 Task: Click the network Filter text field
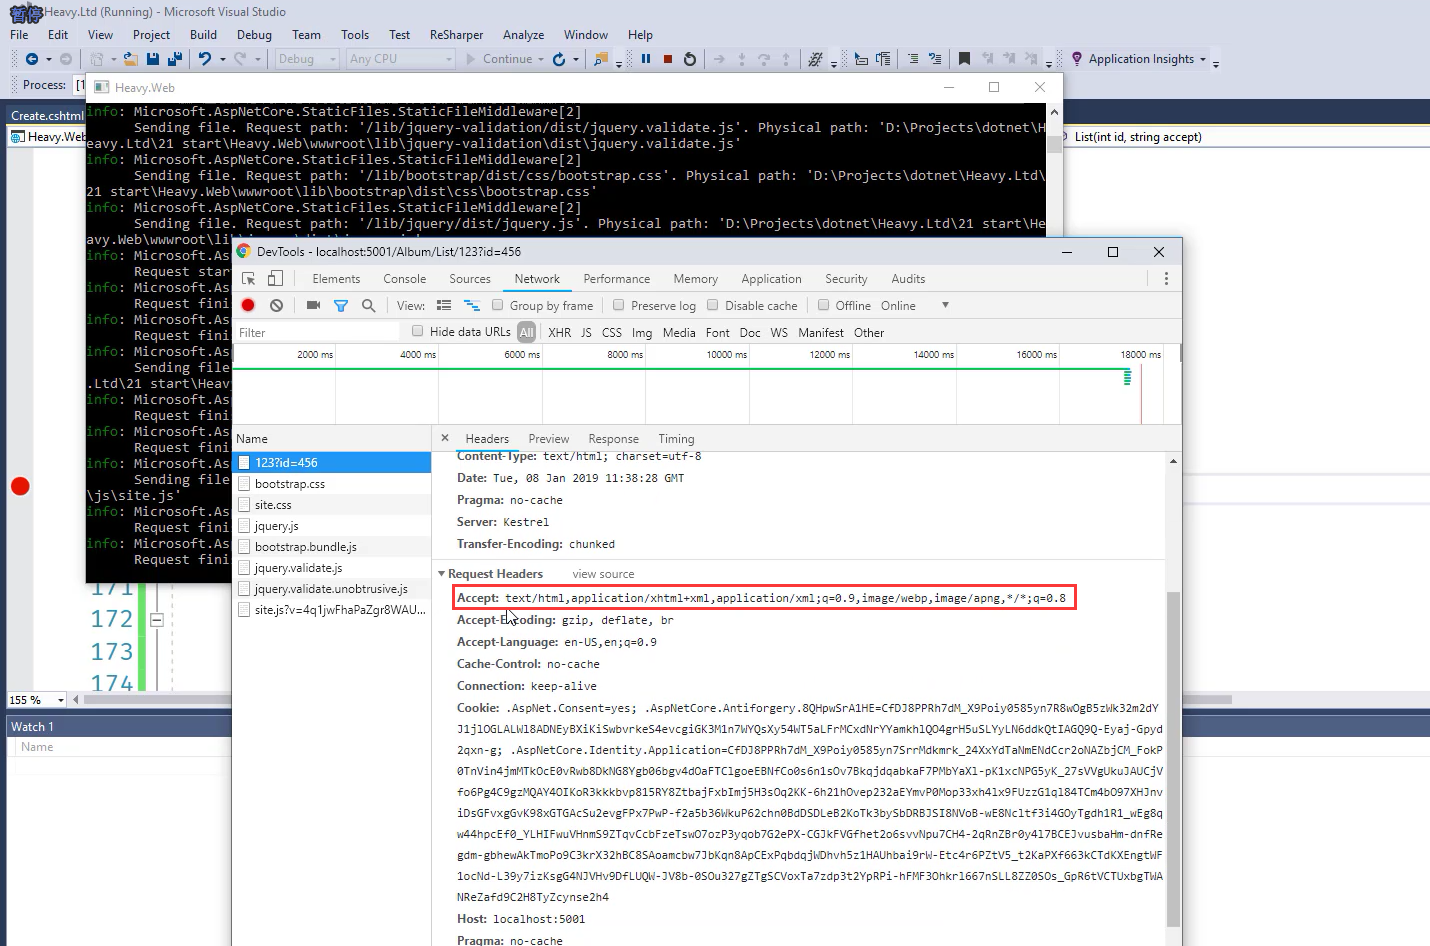pyautogui.click(x=317, y=332)
